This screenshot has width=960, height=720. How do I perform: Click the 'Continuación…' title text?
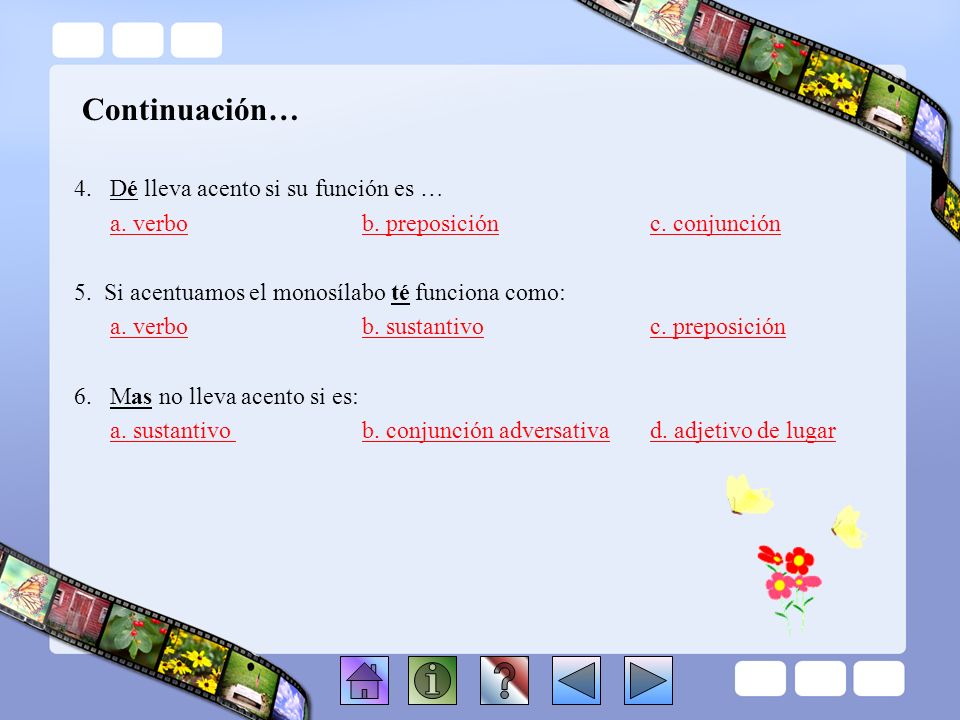[x=190, y=110]
